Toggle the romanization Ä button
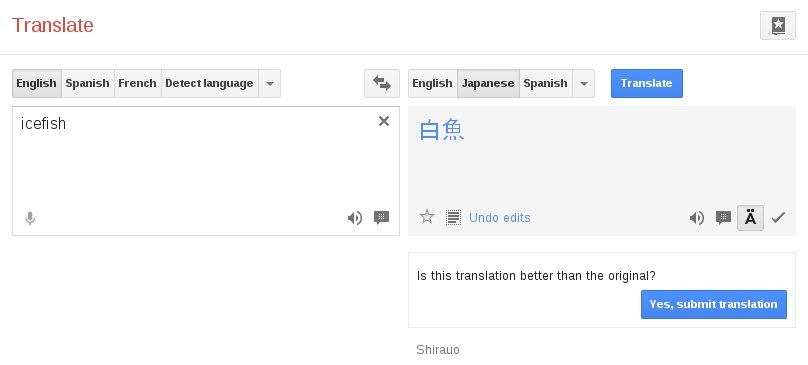808x365 pixels. [x=751, y=218]
